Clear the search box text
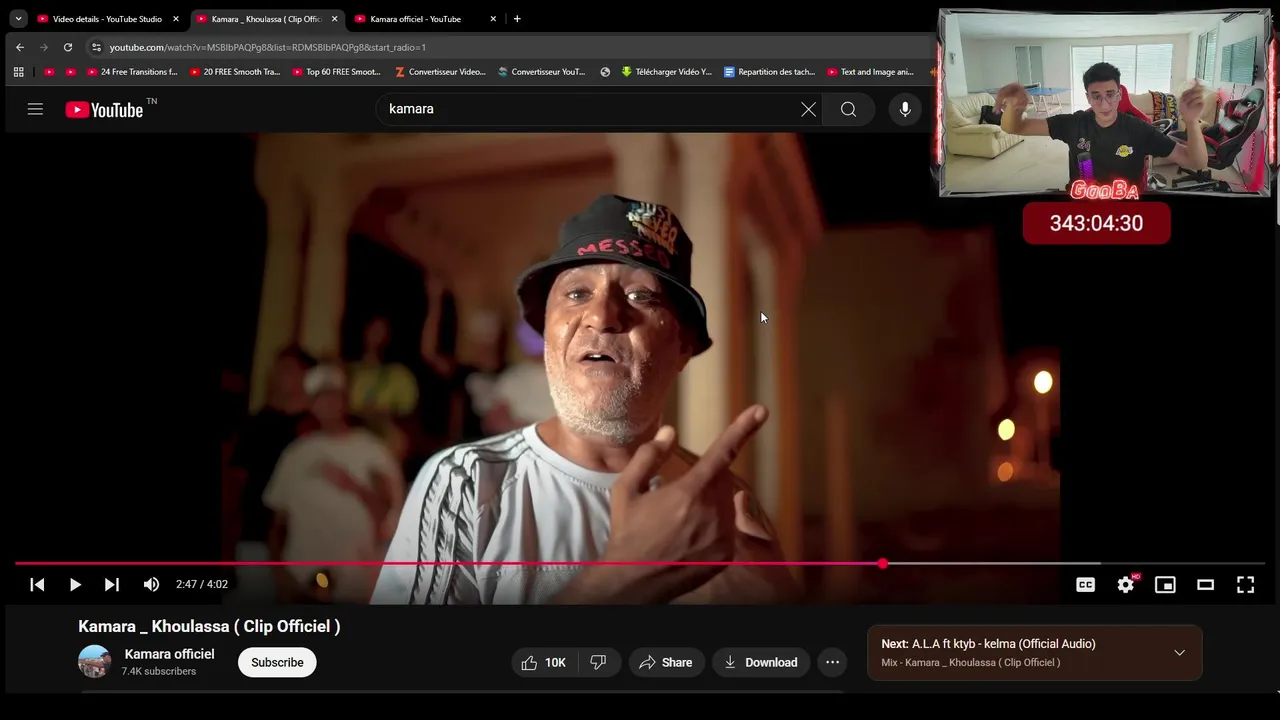Viewport: 1280px width, 720px height. pyautogui.click(x=808, y=109)
